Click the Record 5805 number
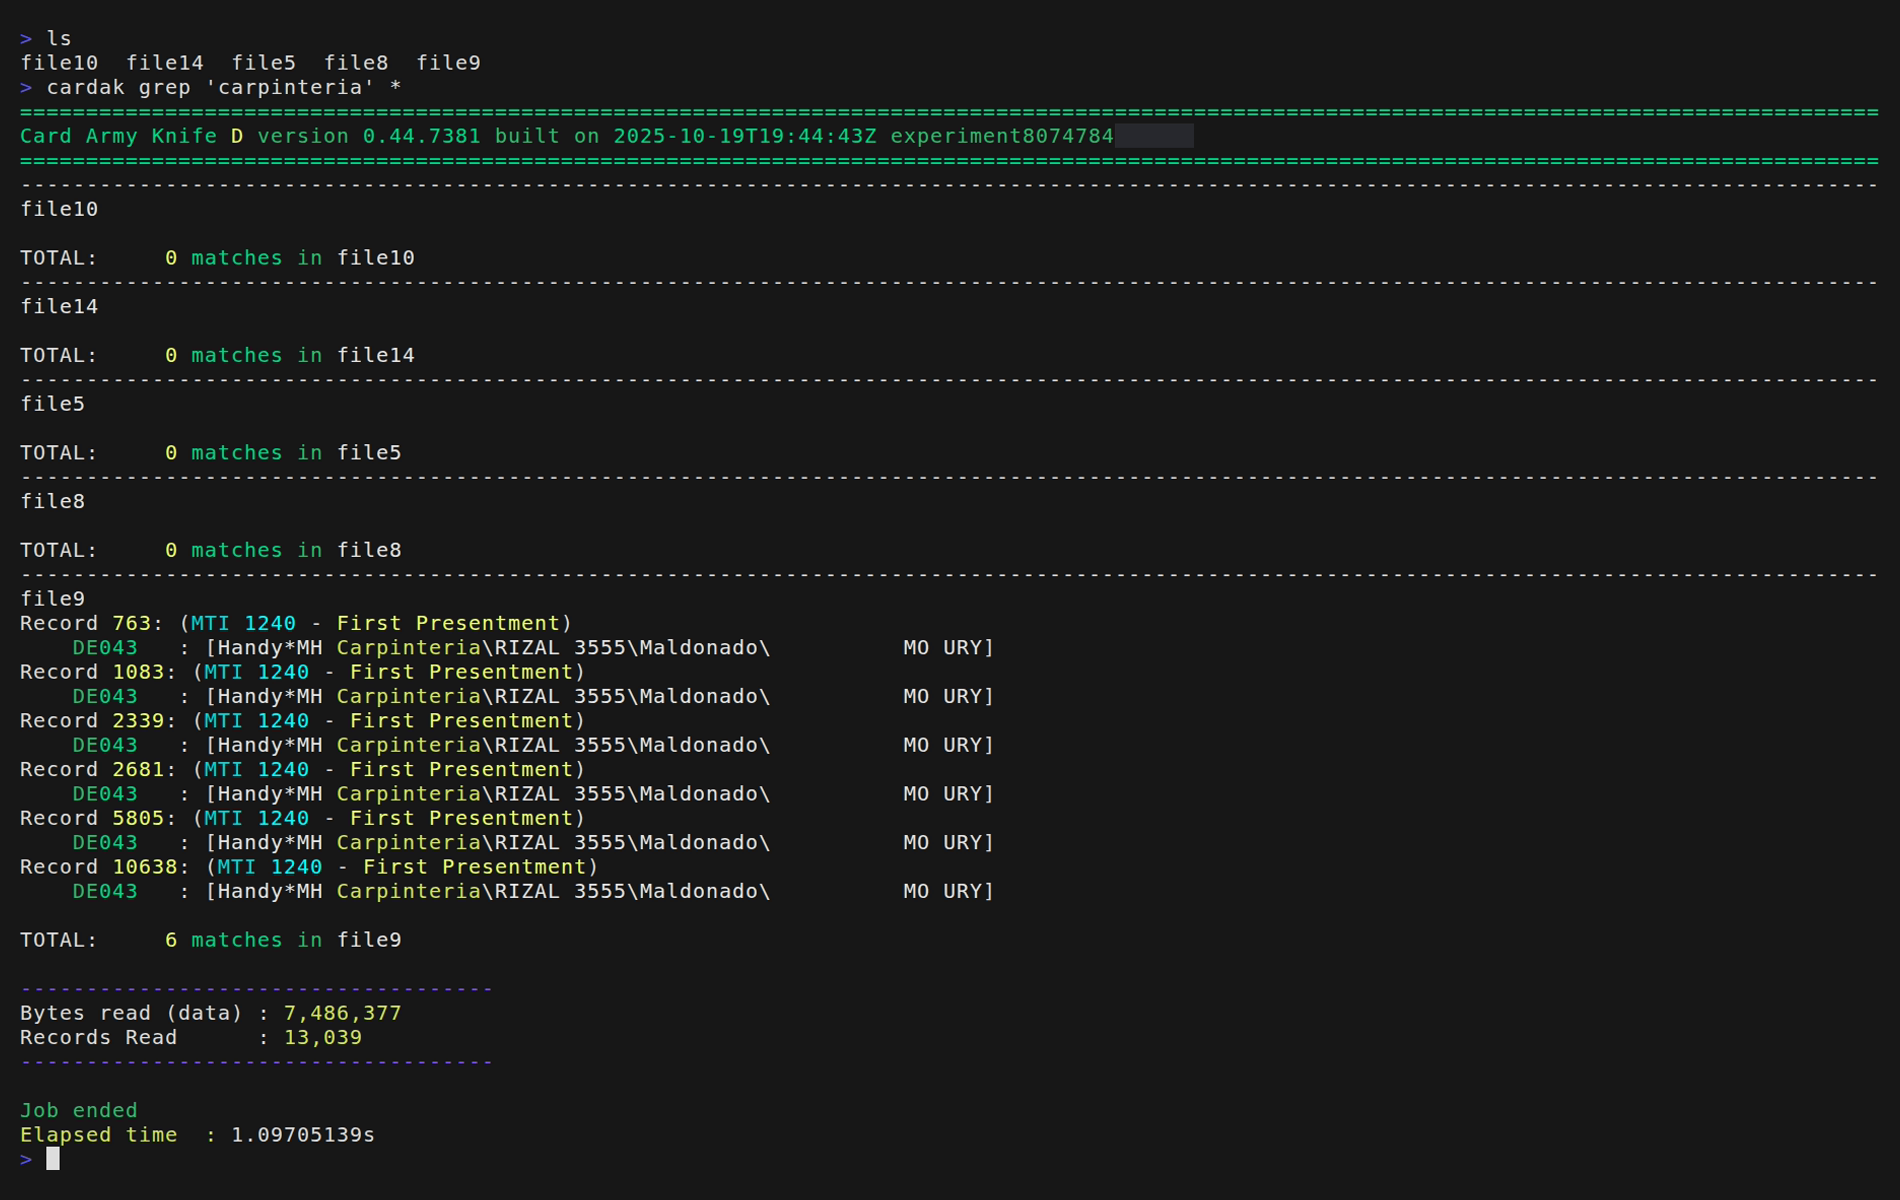 [138, 818]
